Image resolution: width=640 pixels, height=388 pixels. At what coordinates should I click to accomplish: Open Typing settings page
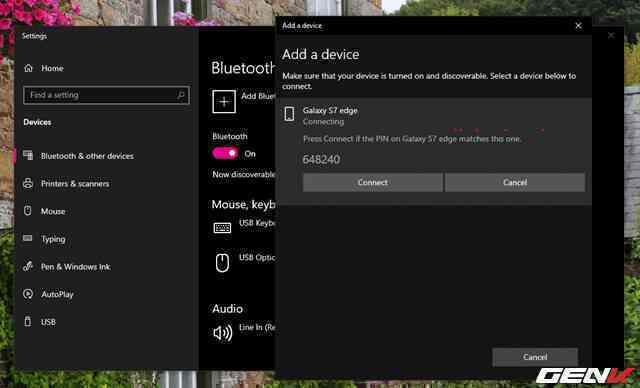[x=53, y=239]
